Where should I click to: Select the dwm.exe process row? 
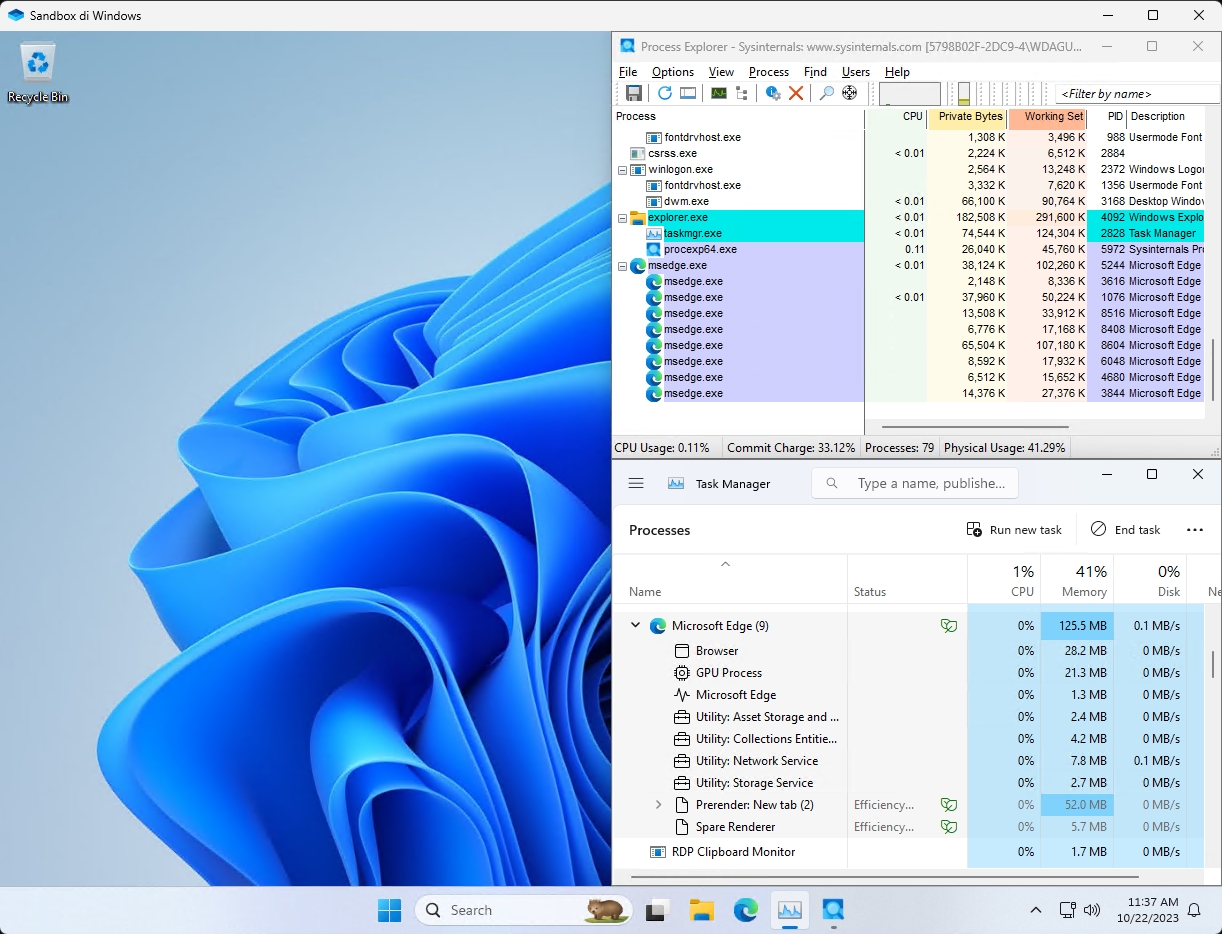[x=908, y=201]
